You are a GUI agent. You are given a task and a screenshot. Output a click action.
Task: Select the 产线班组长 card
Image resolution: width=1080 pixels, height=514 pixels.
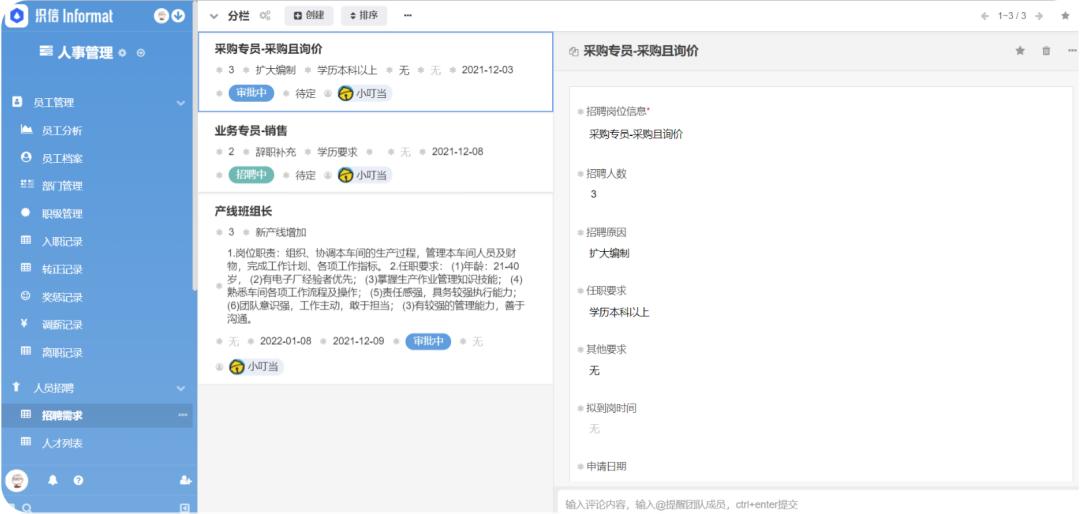[375, 289]
